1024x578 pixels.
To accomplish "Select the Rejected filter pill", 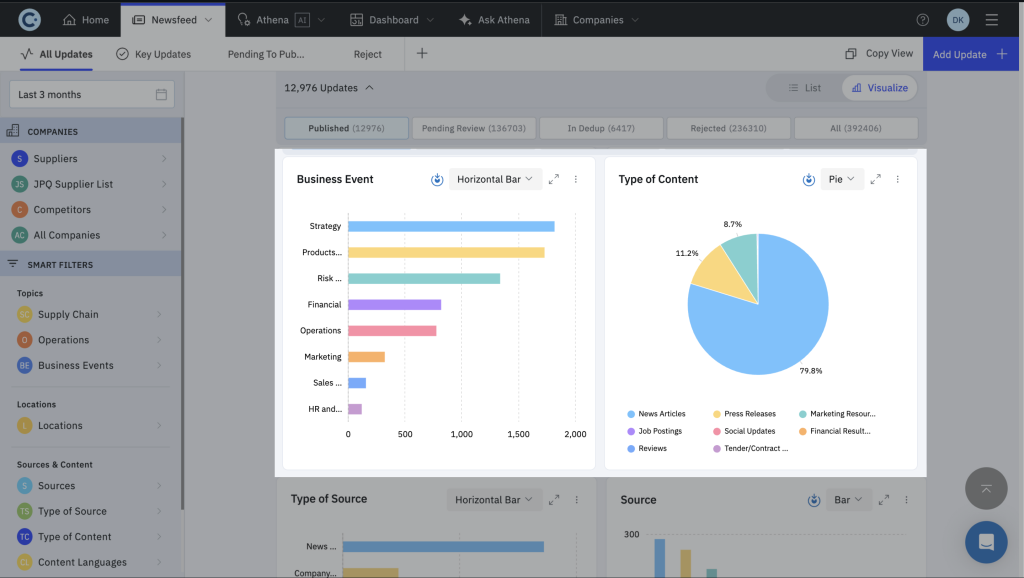I will [x=728, y=127].
